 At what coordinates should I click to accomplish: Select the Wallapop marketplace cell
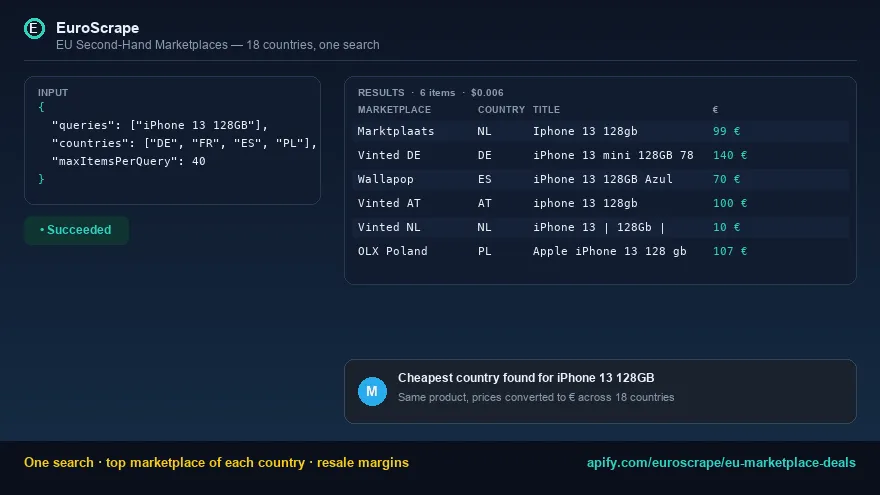click(x=386, y=180)
